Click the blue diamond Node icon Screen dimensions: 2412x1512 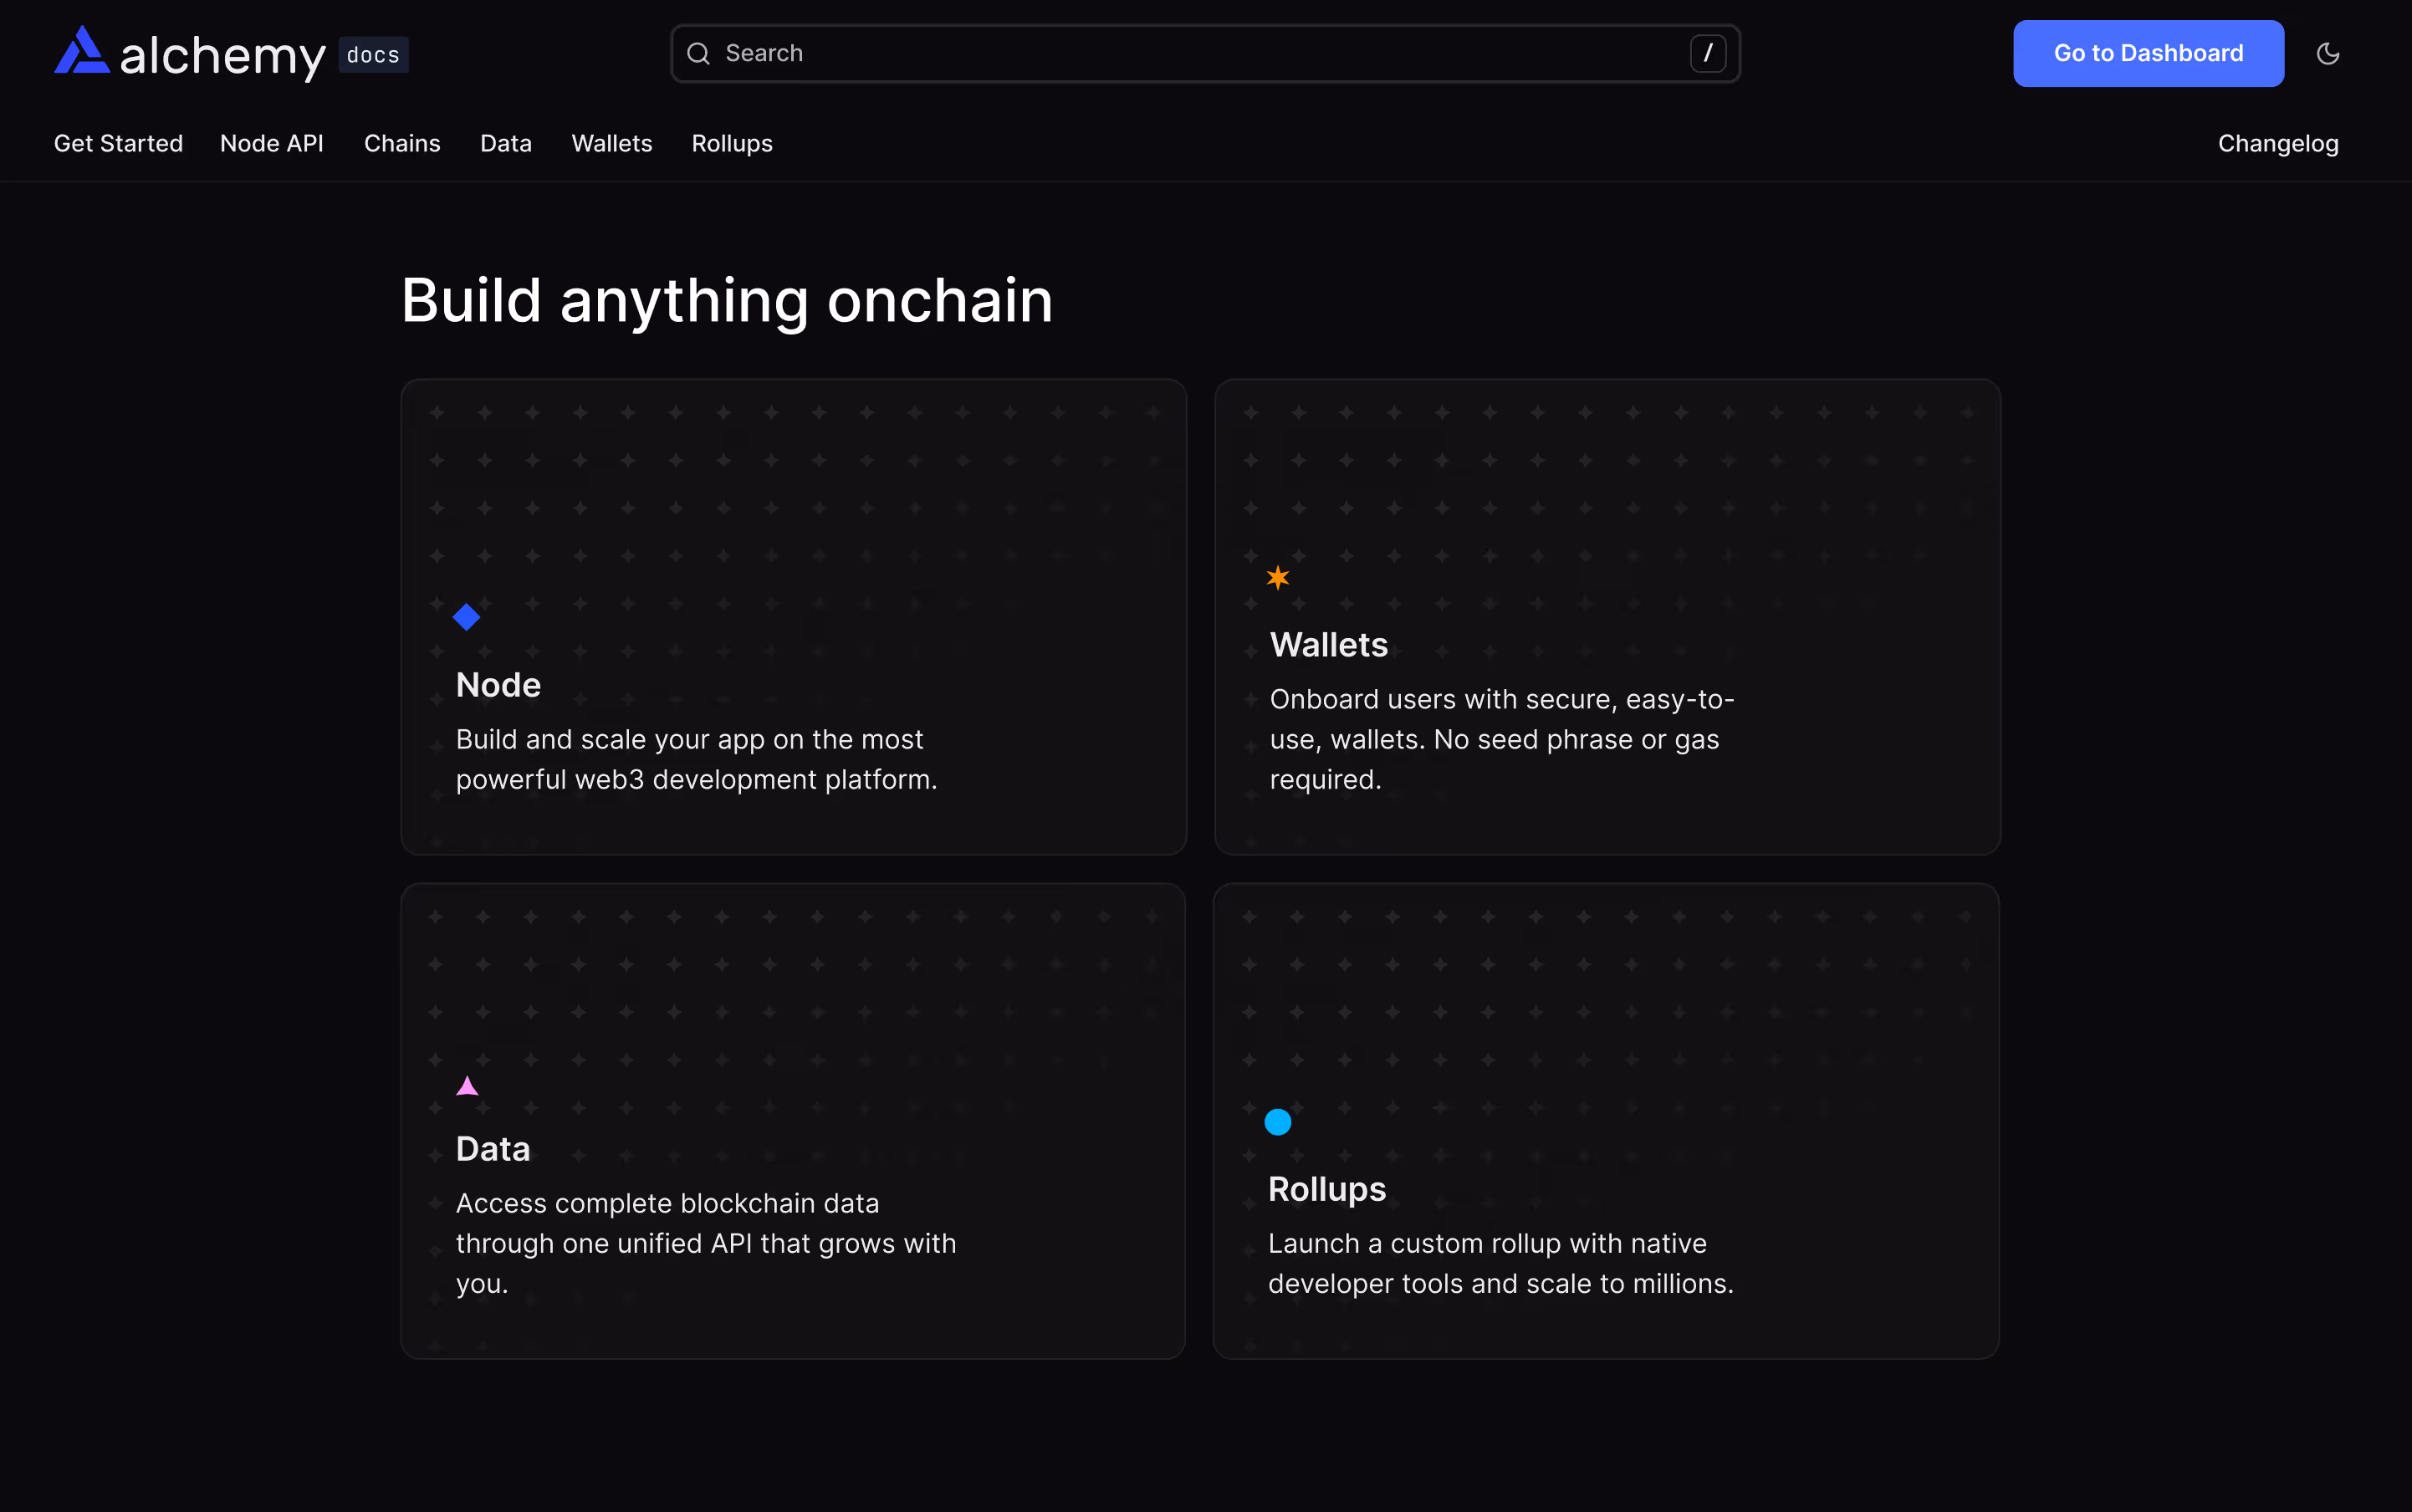(x=467, y=617)
